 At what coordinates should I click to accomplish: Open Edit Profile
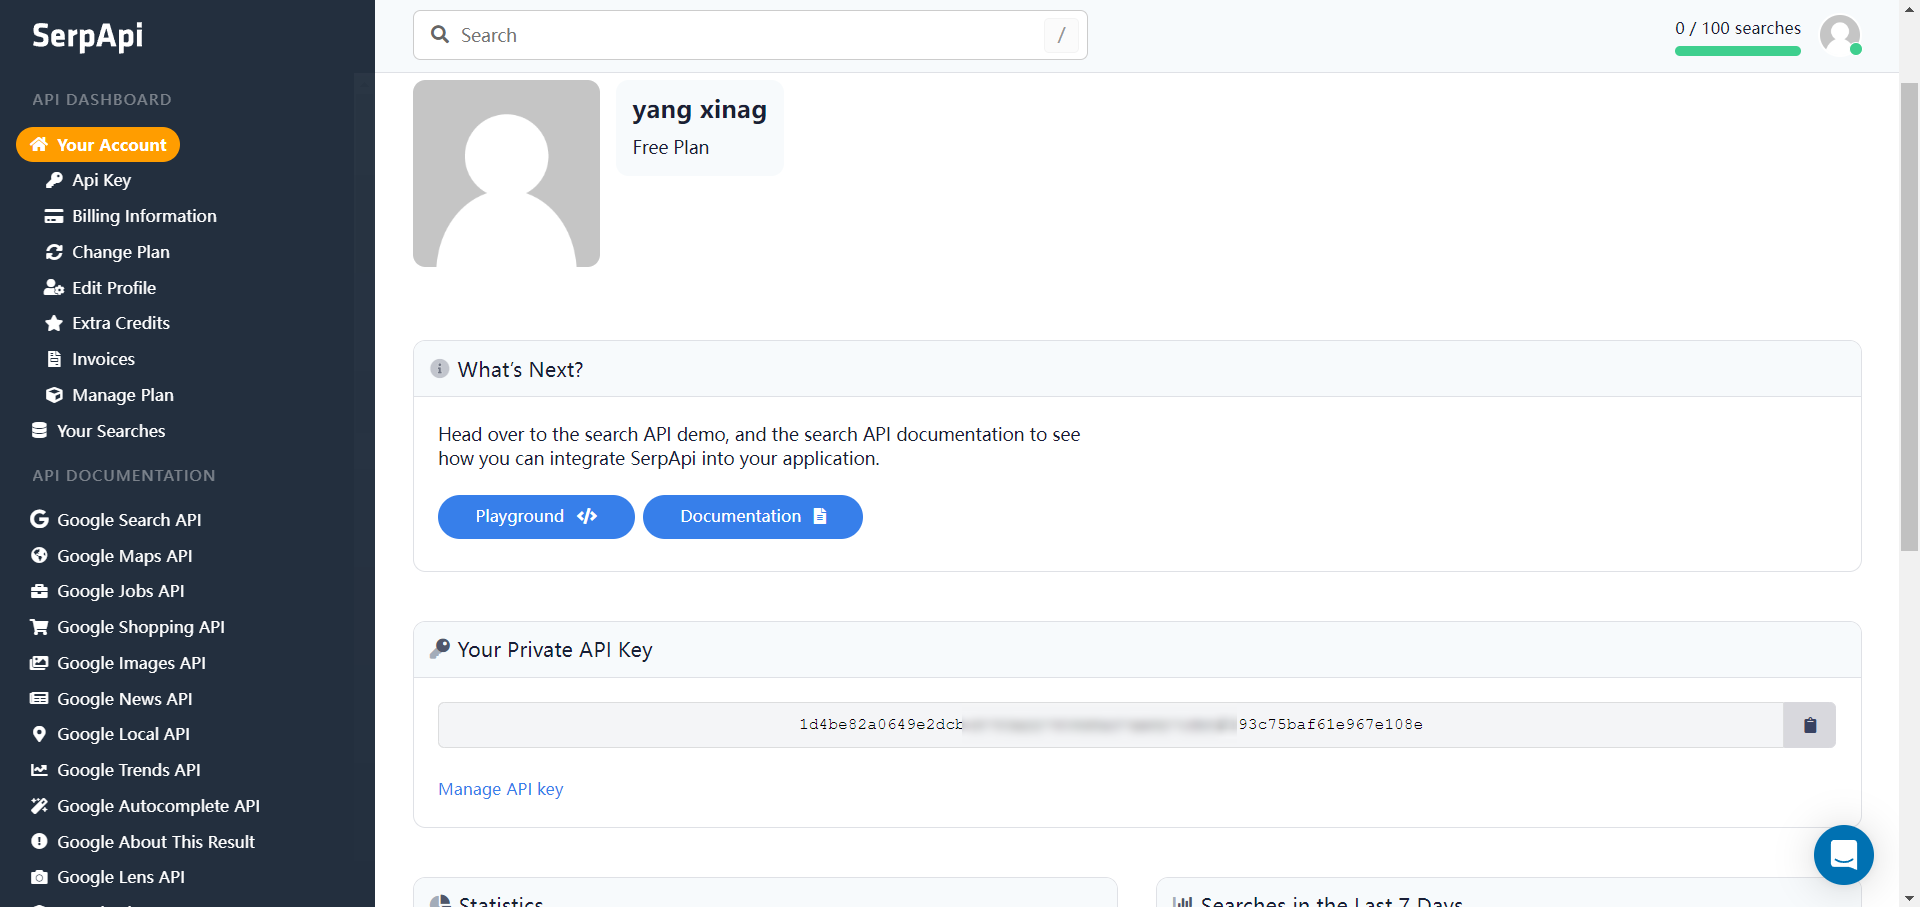pos(114,288)
